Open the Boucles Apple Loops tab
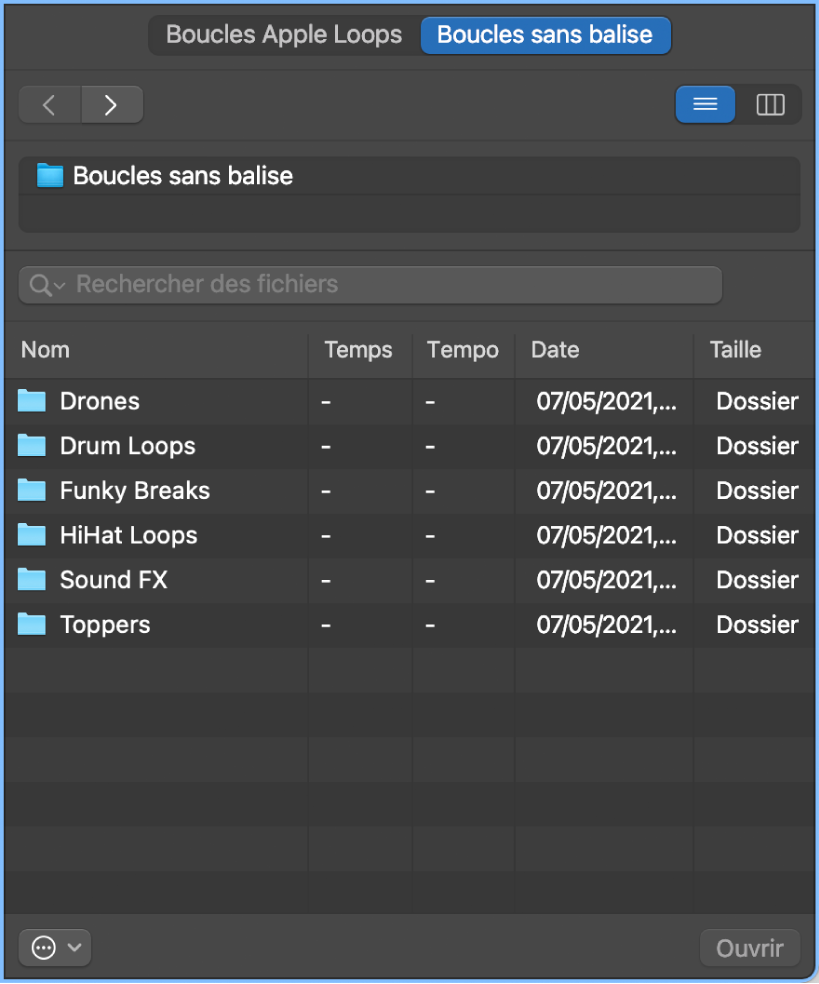Image resolution: width=819 pixels, height=984 pixels. [284, 35]
